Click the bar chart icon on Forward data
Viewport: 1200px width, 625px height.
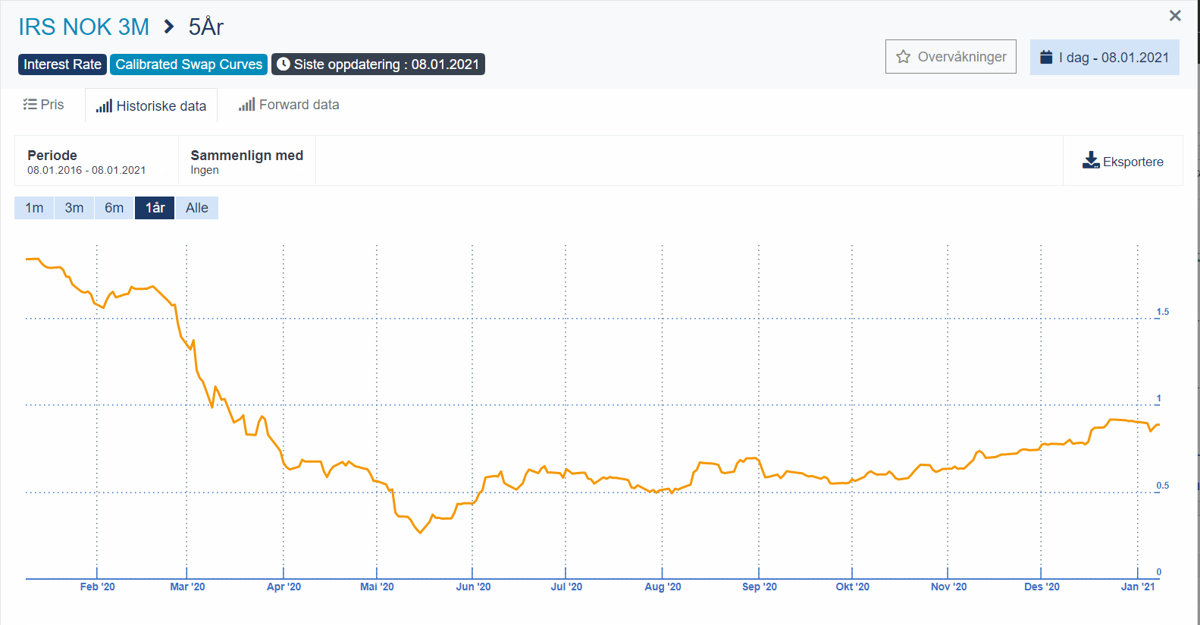coord(246,104)
